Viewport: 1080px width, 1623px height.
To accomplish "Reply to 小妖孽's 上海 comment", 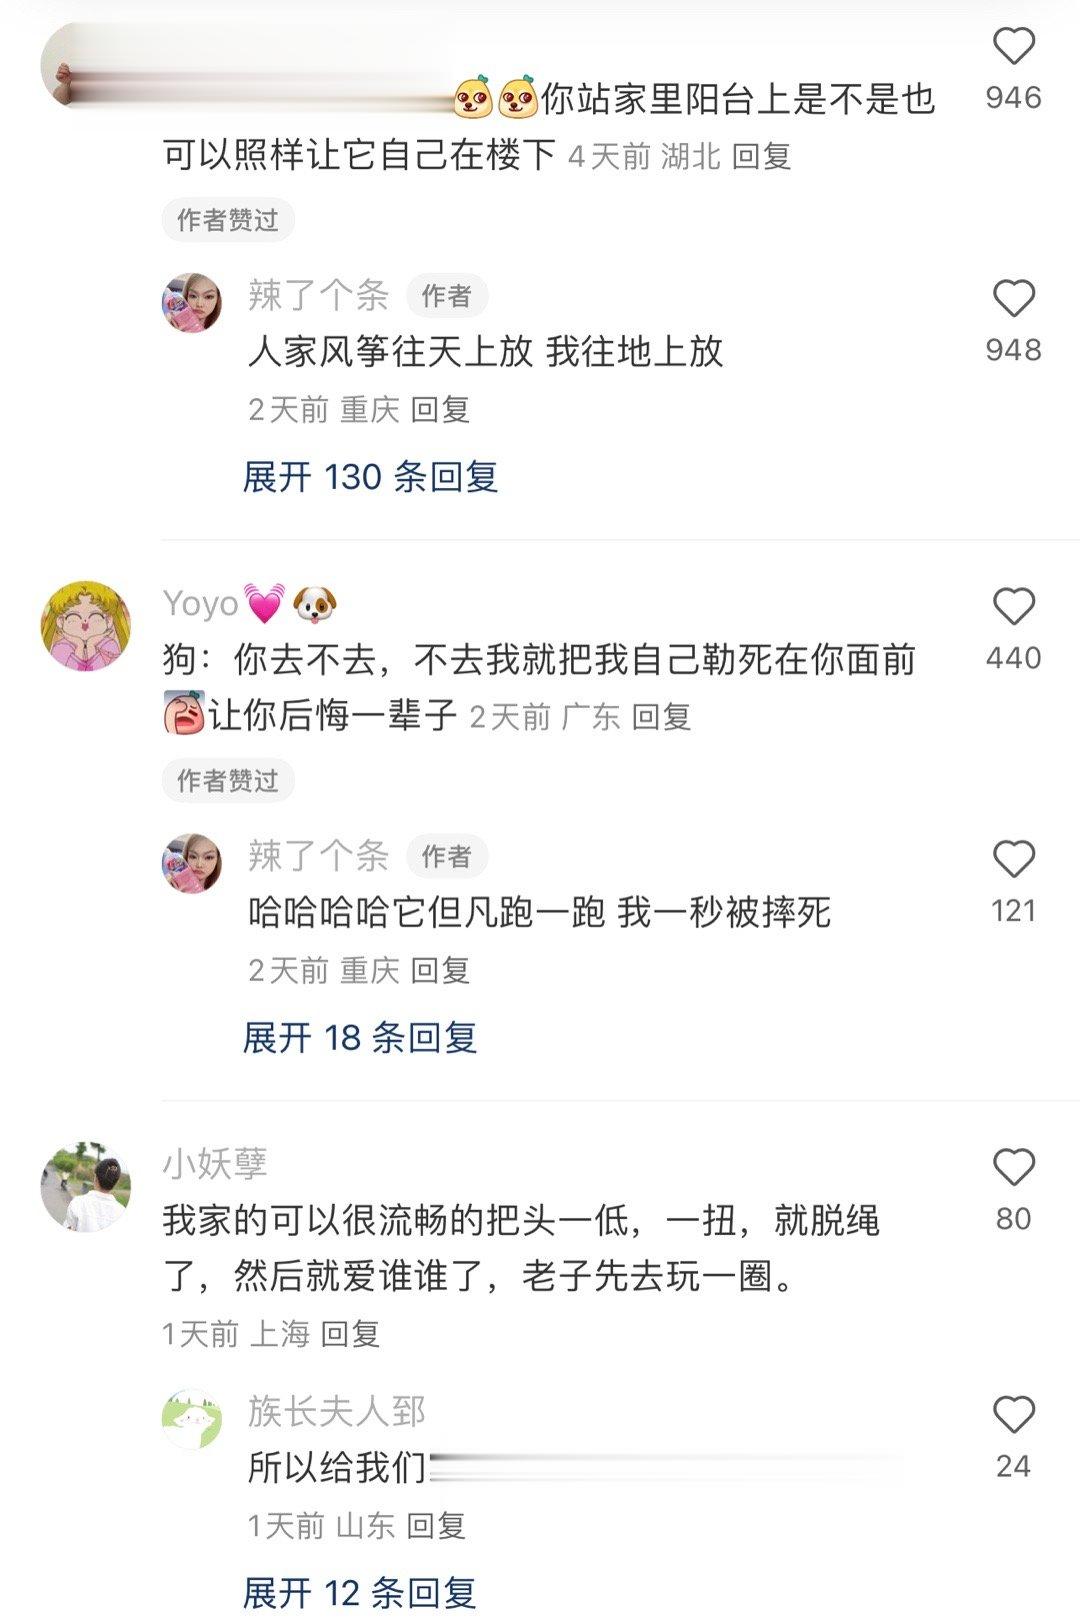I will [x=350, y=1334].
